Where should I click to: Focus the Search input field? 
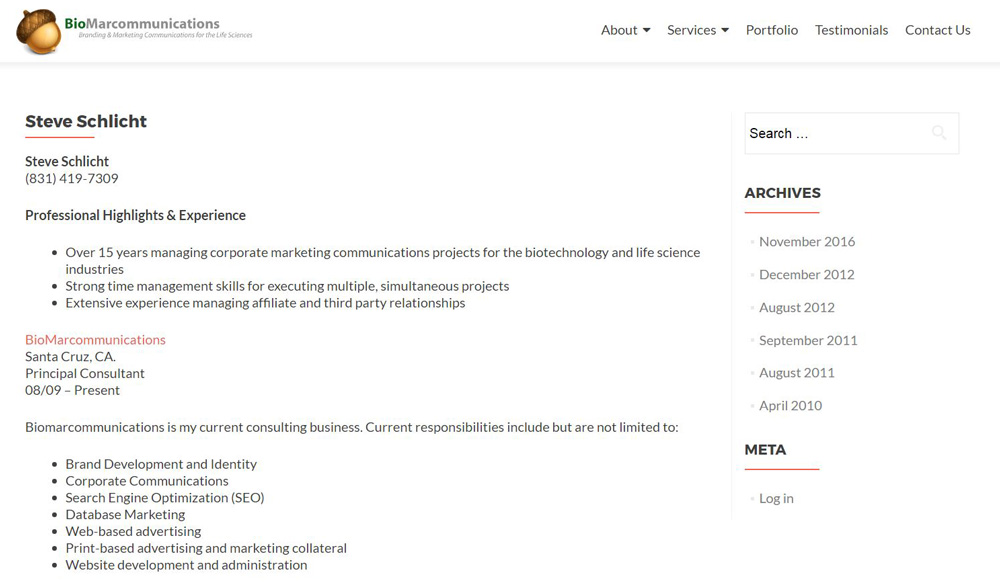(x=835, y=133)
